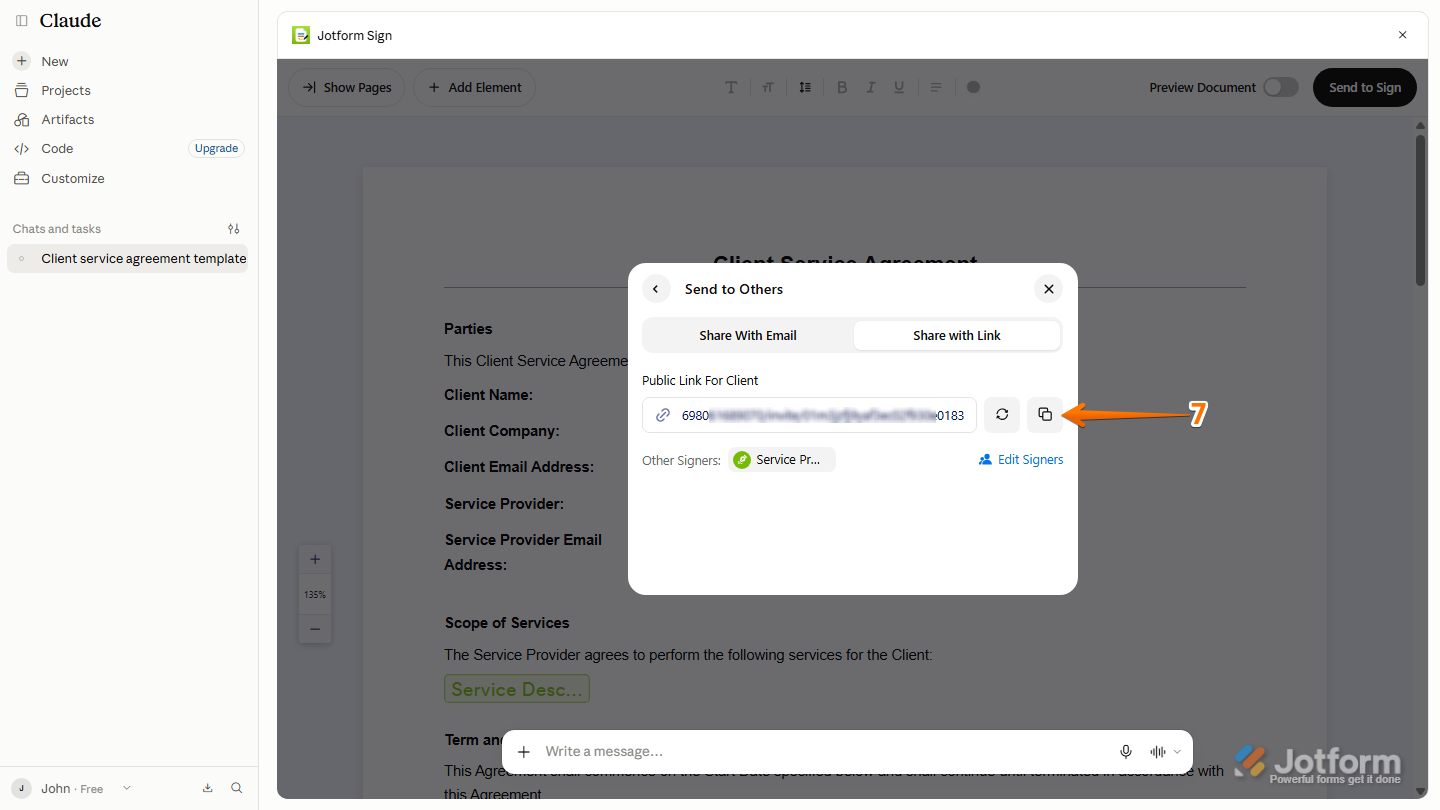Toggle underline formatting

[x=899, y=87]
